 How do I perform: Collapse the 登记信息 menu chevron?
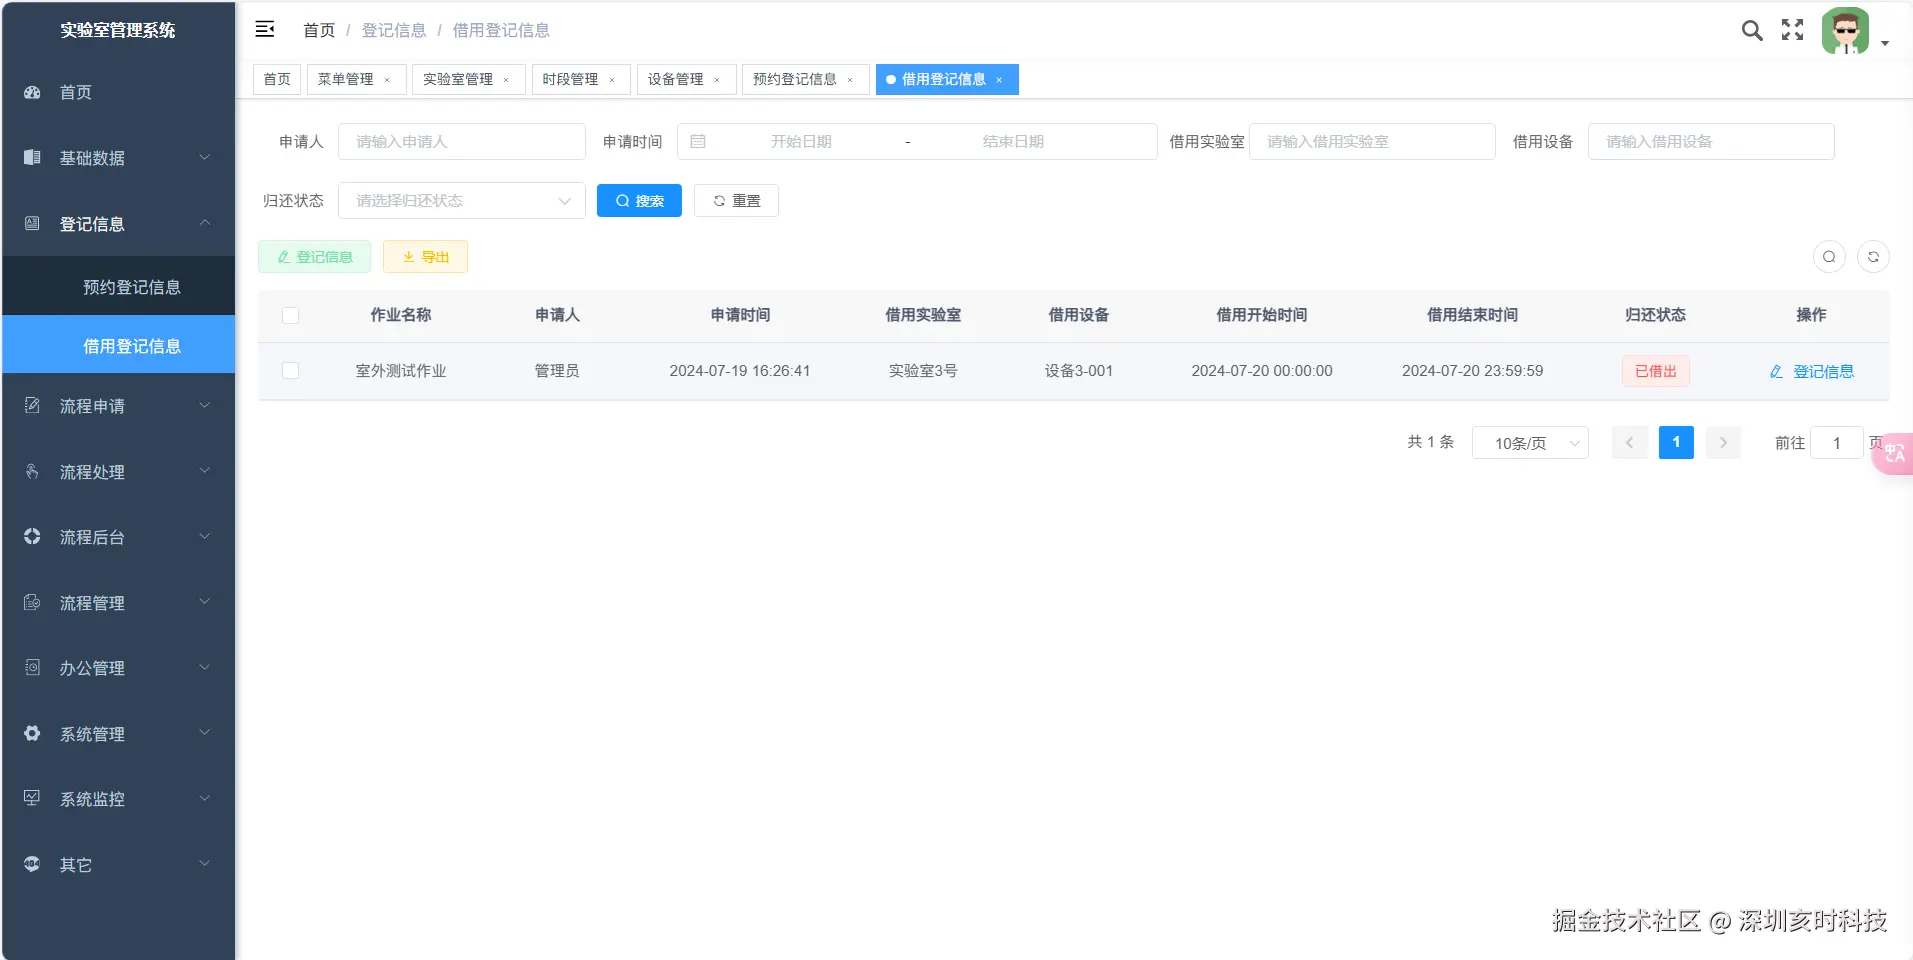click(205, 223)
